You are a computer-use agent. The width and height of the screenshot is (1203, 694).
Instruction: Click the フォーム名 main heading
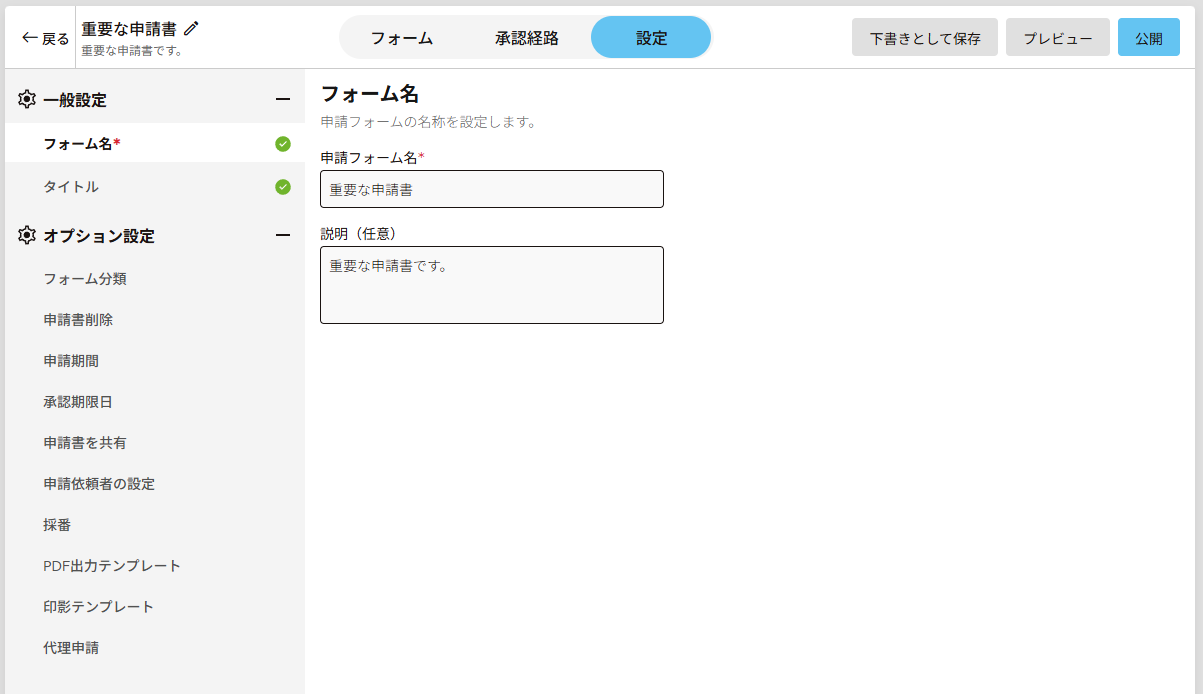369,95
